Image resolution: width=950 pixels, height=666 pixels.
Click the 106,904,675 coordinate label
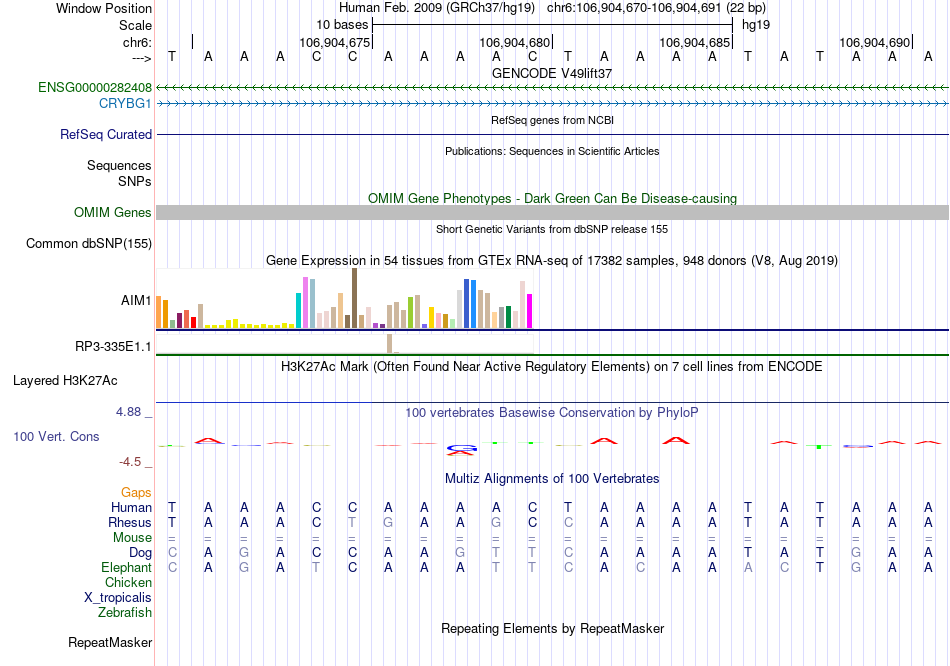click(x=334, y=42)
